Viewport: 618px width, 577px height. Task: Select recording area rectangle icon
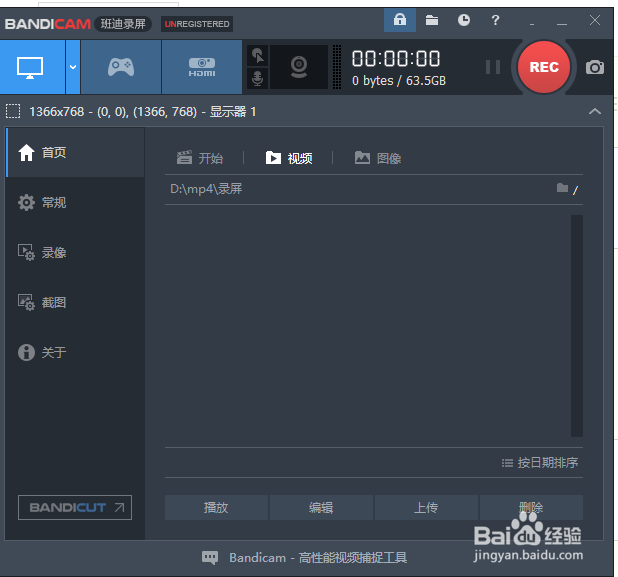(13, 111)
